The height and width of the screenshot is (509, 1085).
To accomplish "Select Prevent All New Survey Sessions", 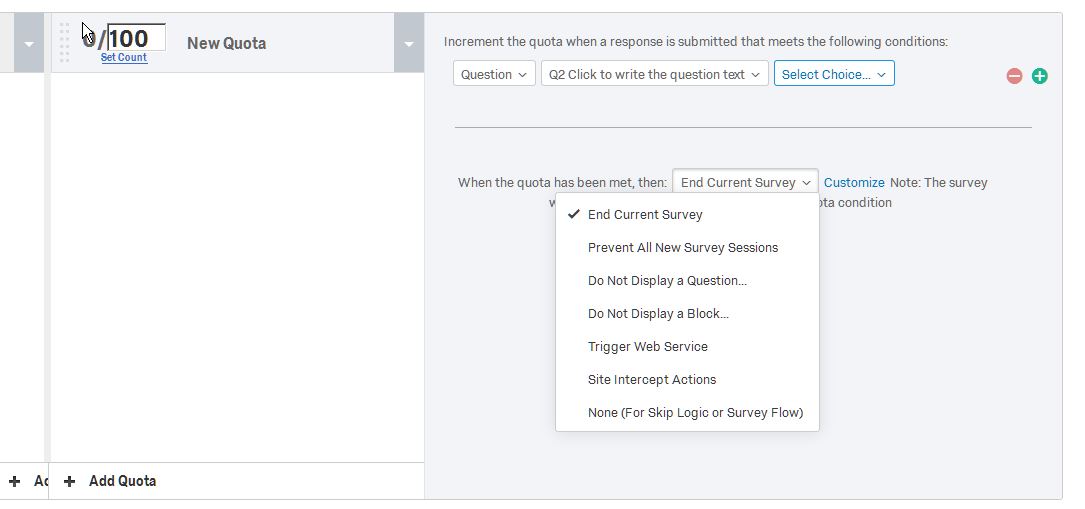I will click(683, 248).
